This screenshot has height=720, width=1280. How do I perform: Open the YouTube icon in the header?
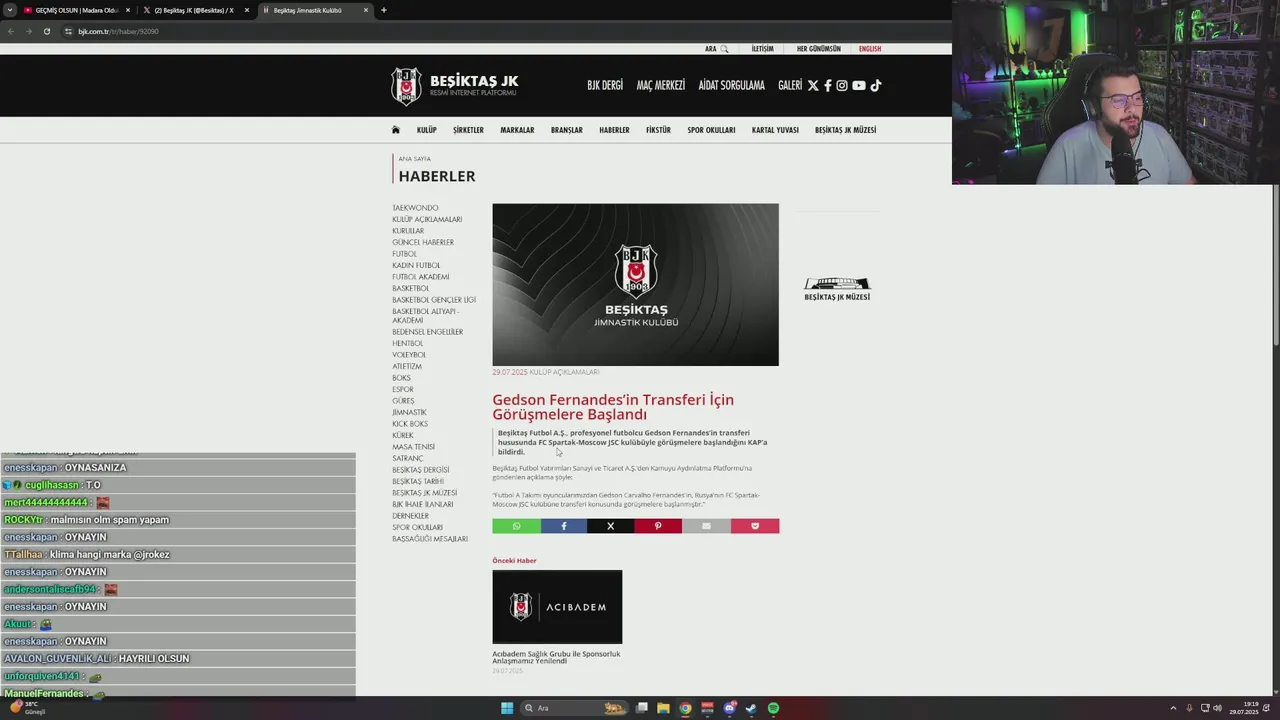coord(858,86)
